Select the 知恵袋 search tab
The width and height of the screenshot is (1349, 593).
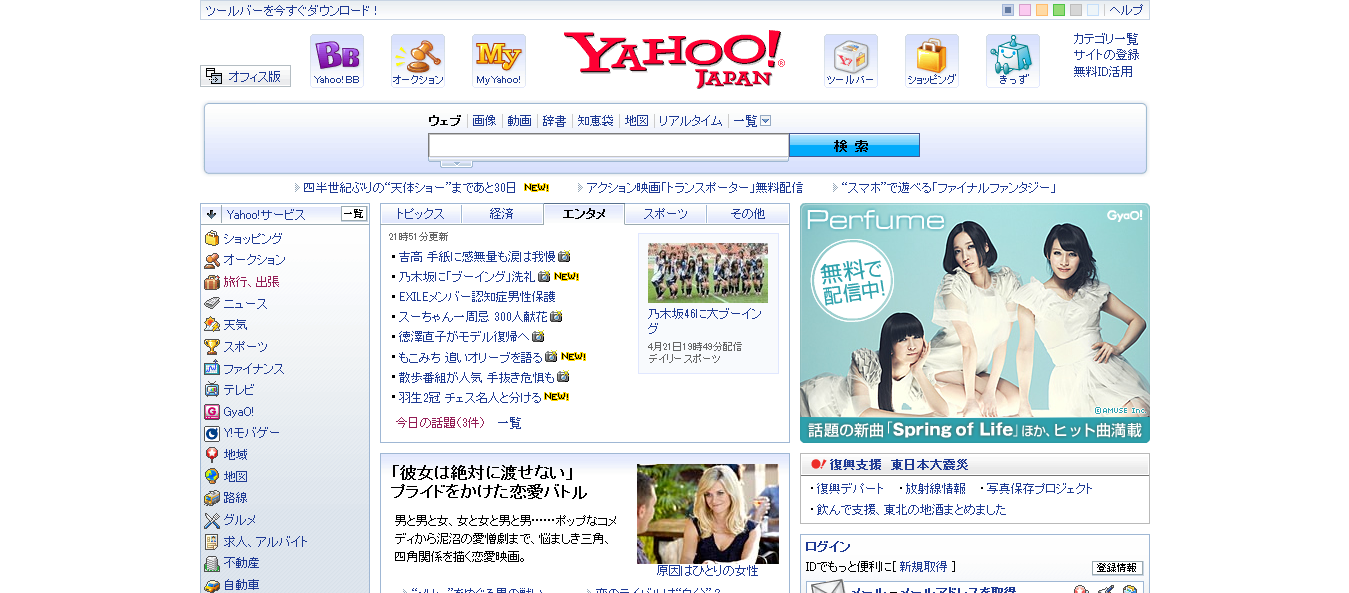click(x=595, y=121)
